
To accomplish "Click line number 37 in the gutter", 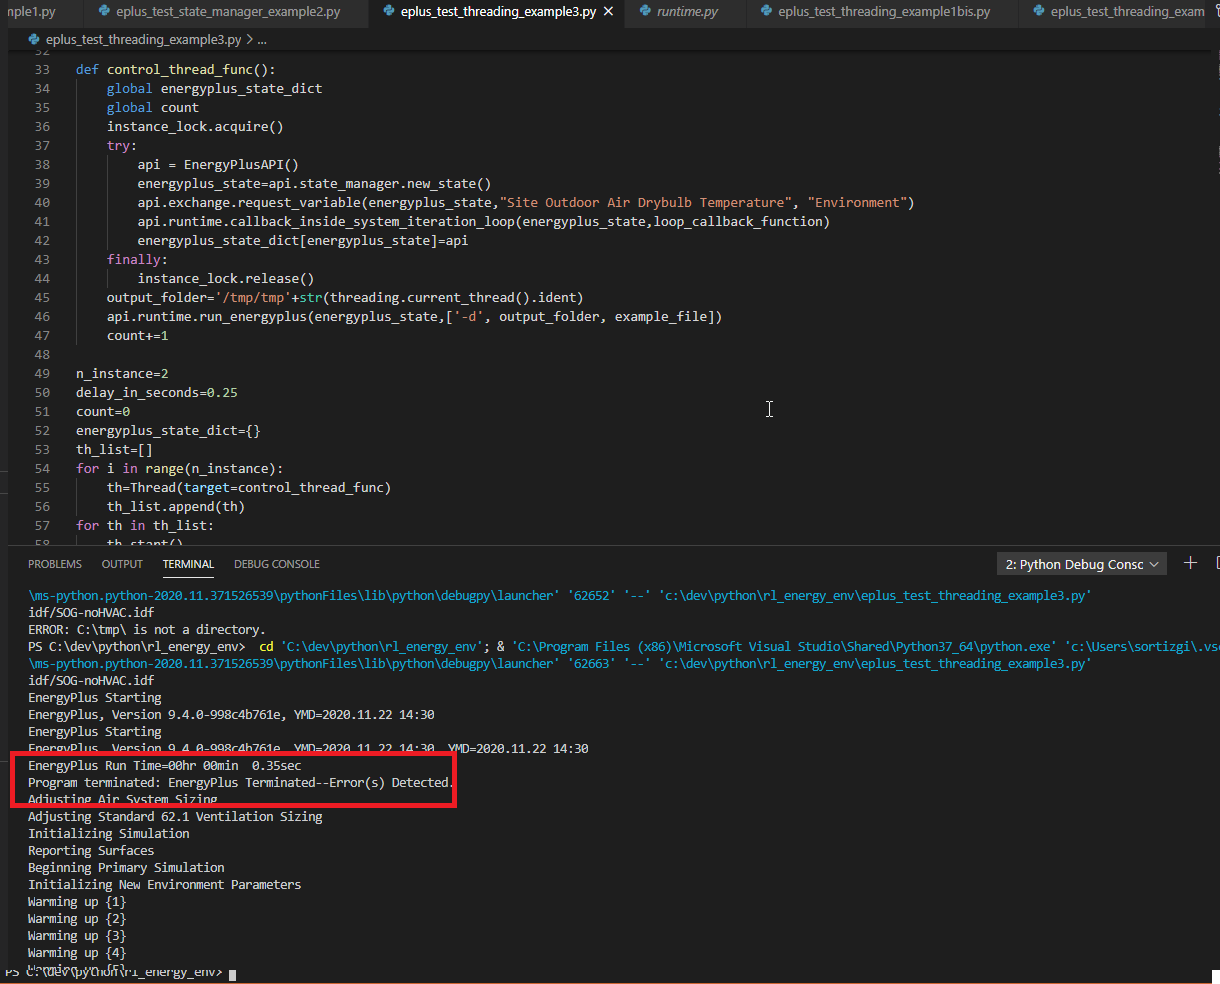I will (42, 146).
